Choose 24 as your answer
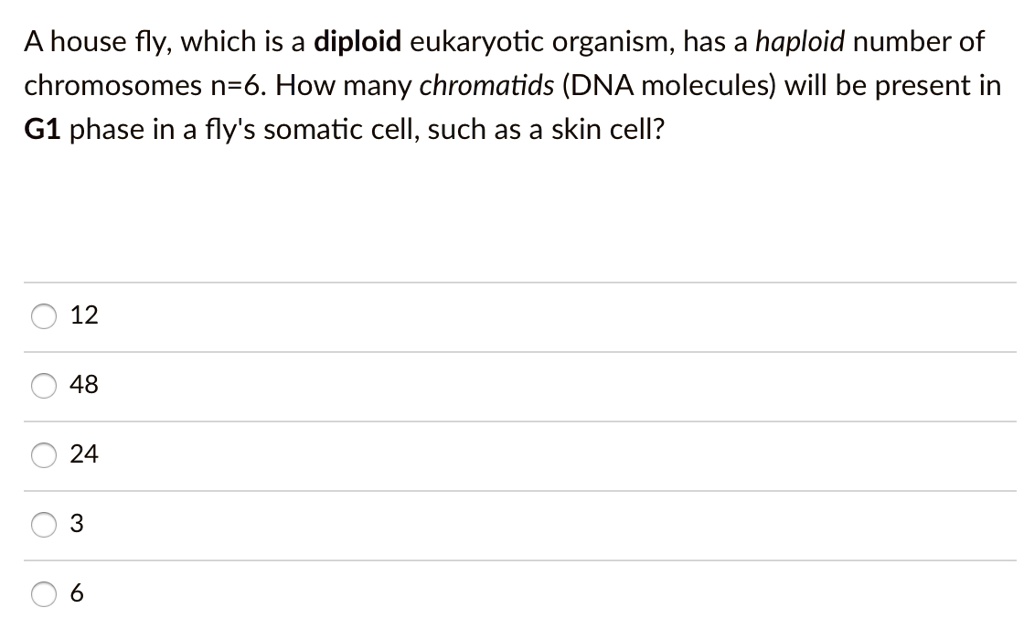The image size is (1024, 640). [83, 455]
